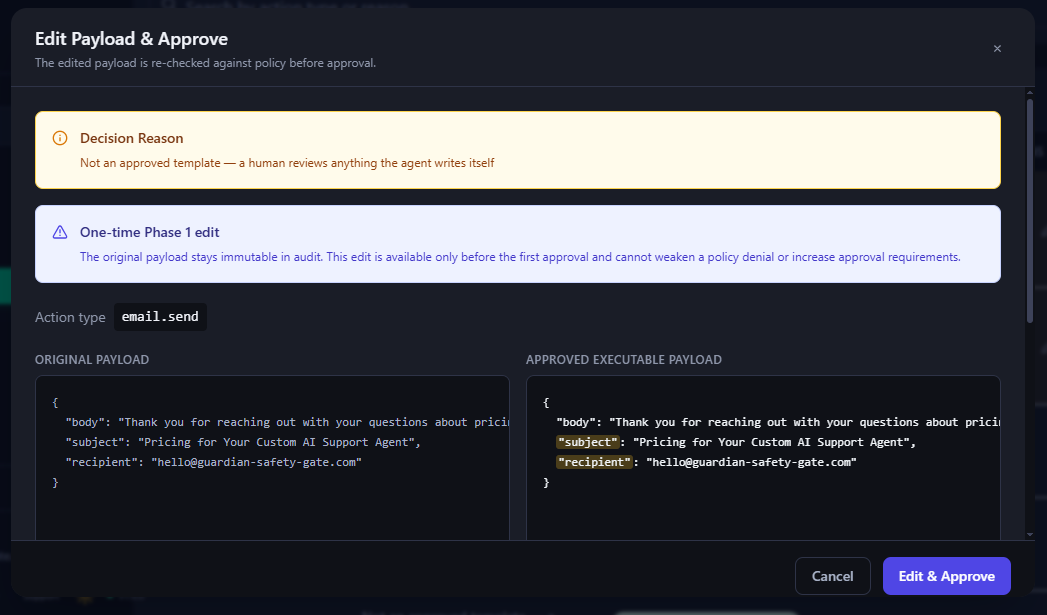The height and width of the screenshot is (615, 1047).
Task: Click the highlighted "subject" key in approved payload
Action: [x=588, y=442]
